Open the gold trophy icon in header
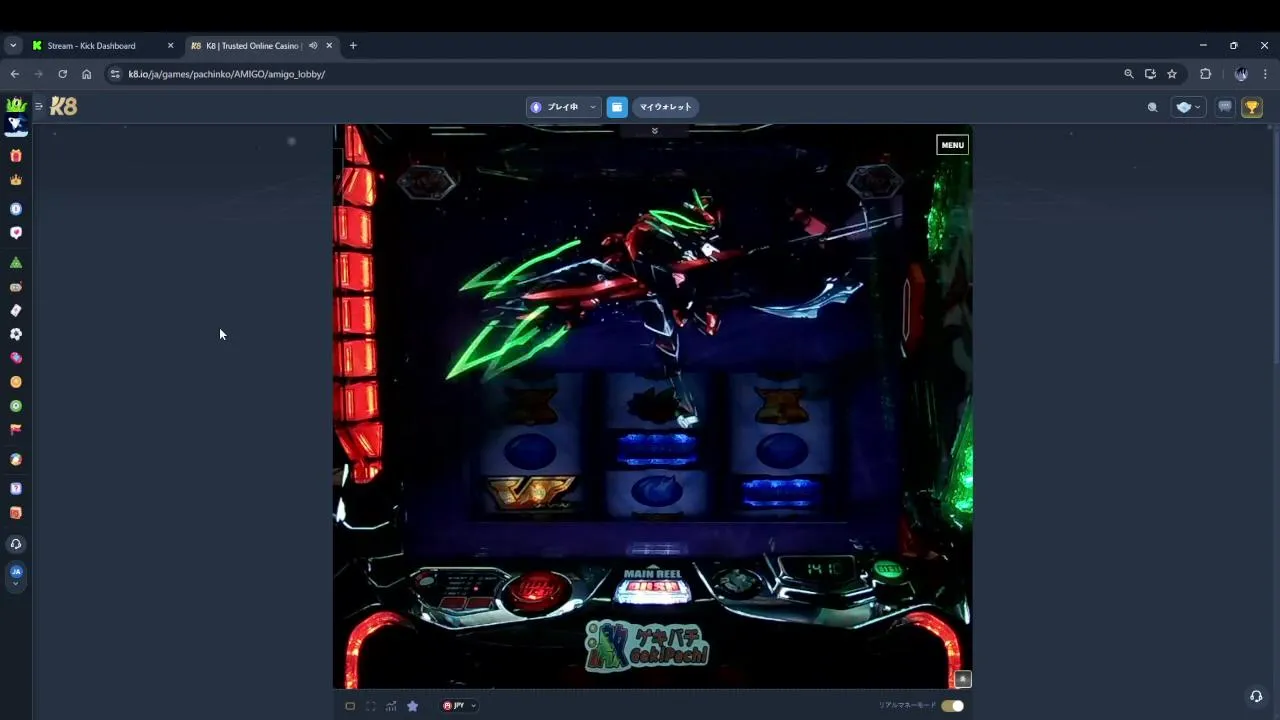This screenshot has height=720, width=1280. pos(1252,107)
